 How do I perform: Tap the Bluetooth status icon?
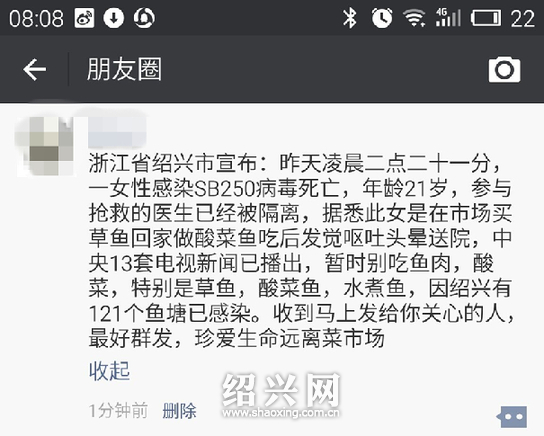pos(349,18)
